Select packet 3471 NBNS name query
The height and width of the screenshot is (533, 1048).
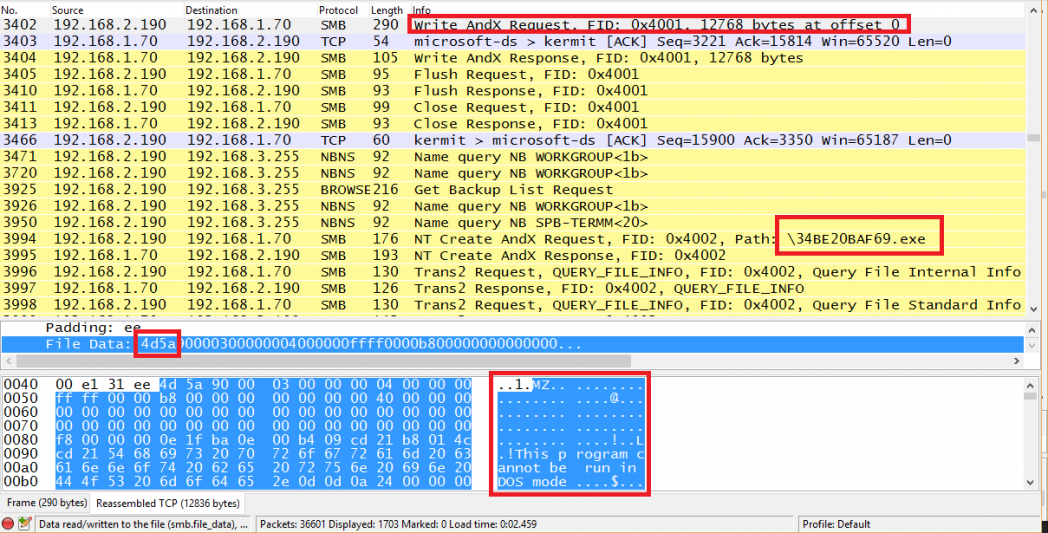tap(513, 156)
